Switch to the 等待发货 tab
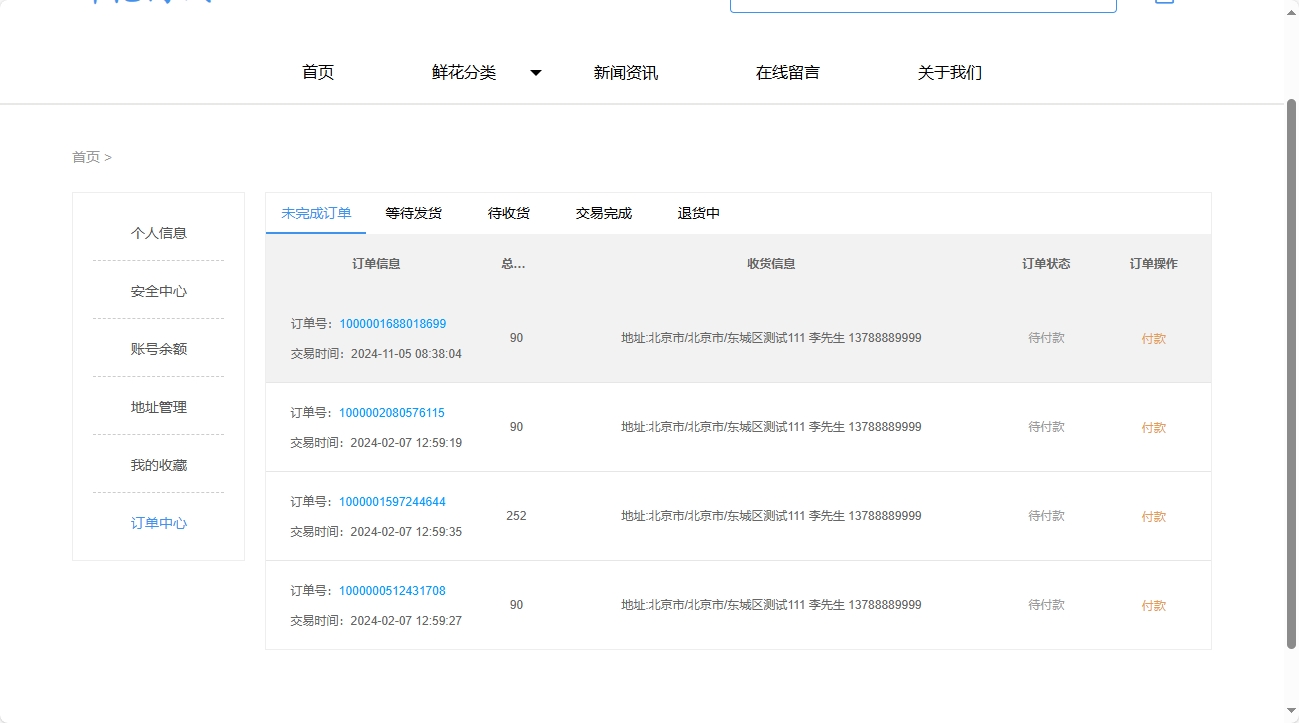Viewport: 1299px width, 723px height. (413, 212)
